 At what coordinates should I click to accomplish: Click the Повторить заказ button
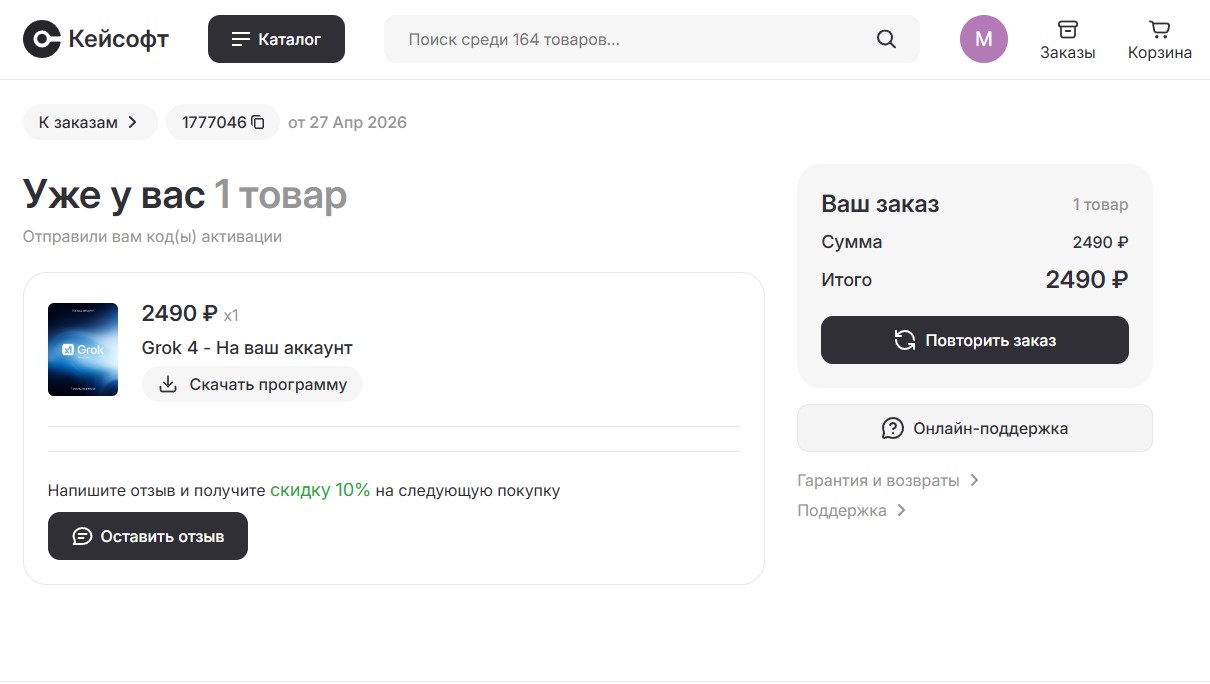[x=974, y=340]
